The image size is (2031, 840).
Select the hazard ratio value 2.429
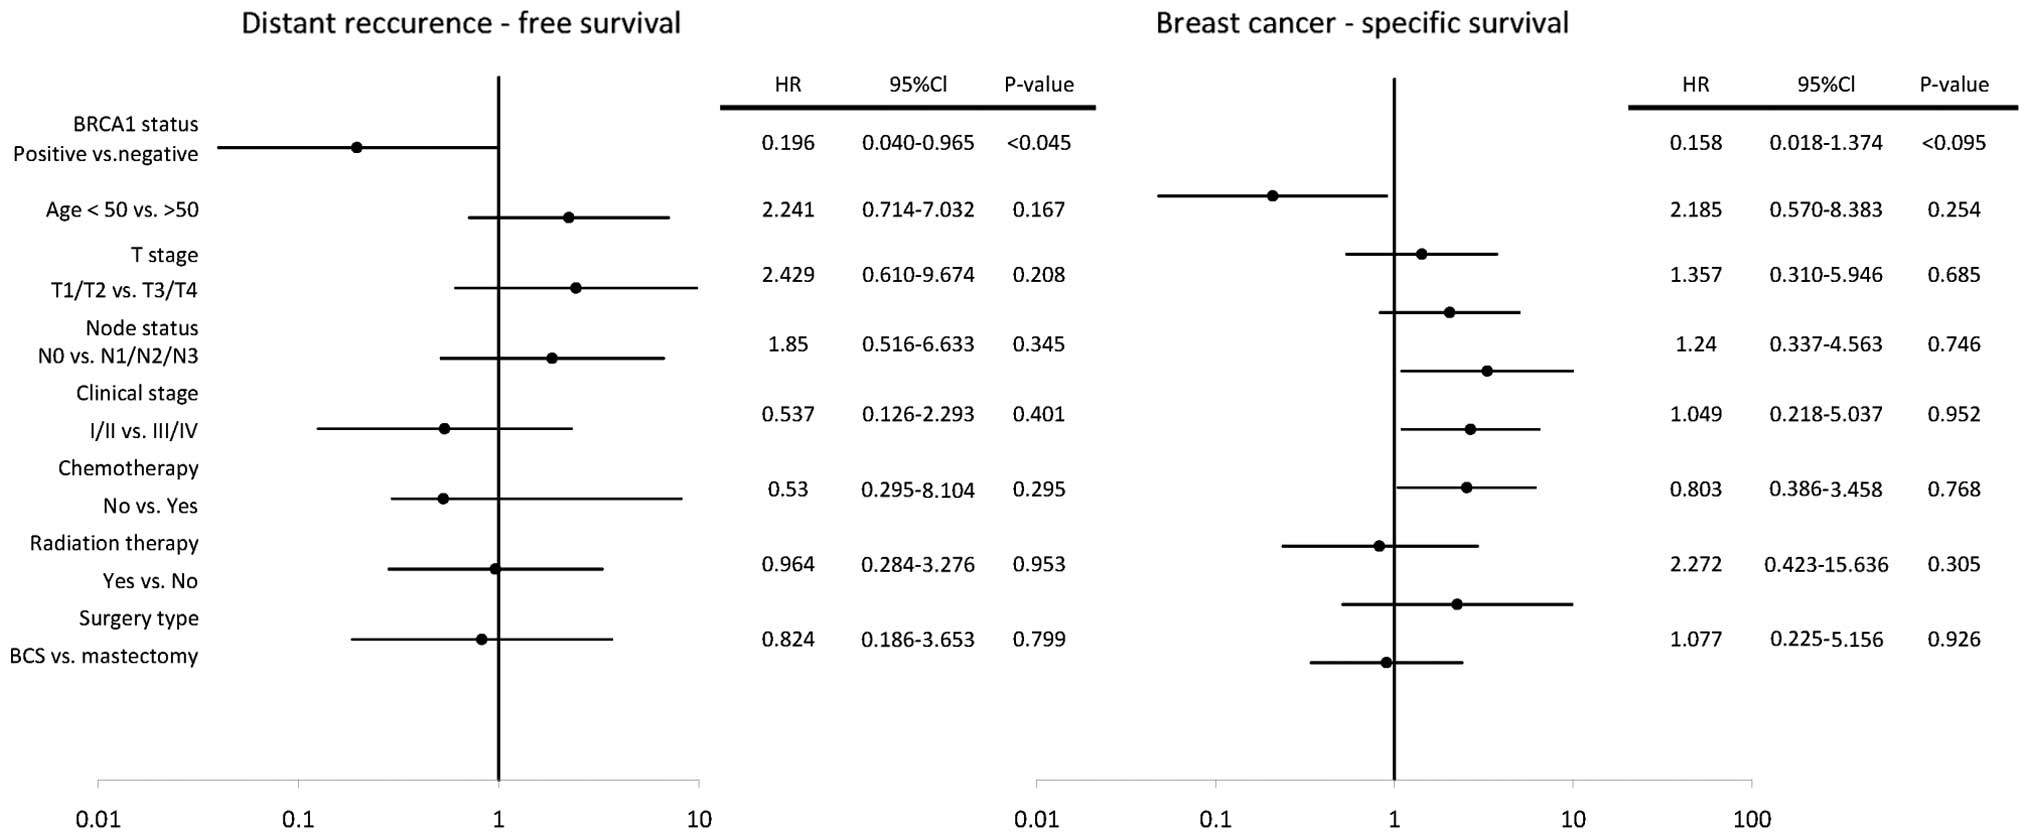788,275
